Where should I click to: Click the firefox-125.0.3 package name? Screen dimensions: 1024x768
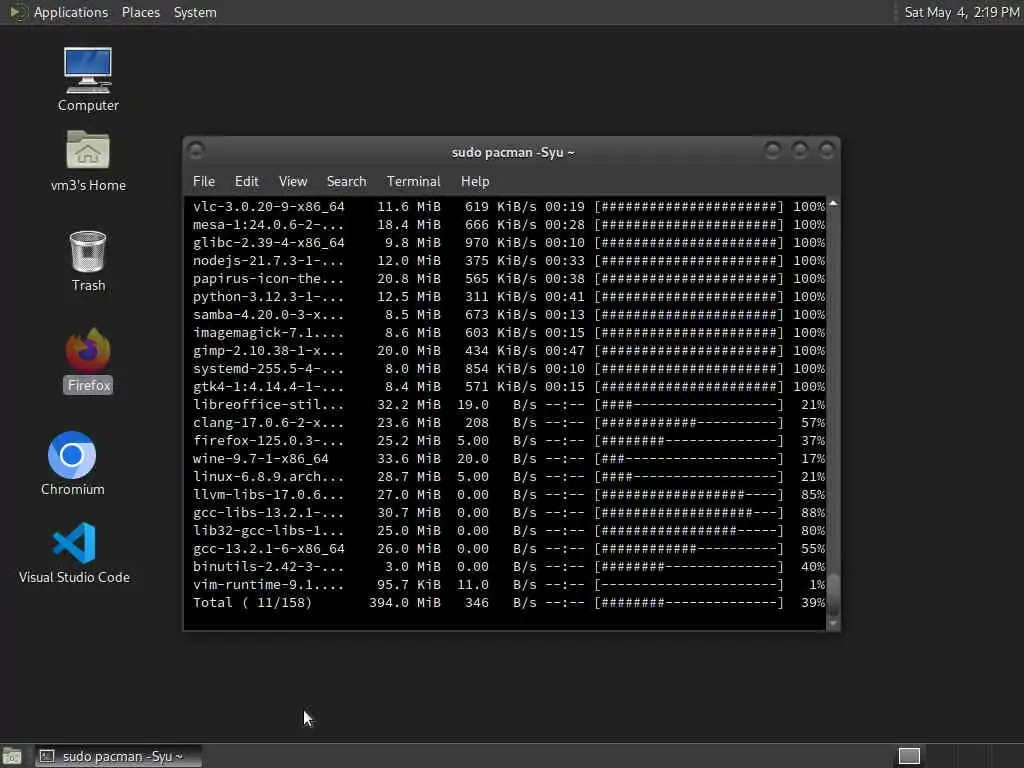tap(268, 441)
